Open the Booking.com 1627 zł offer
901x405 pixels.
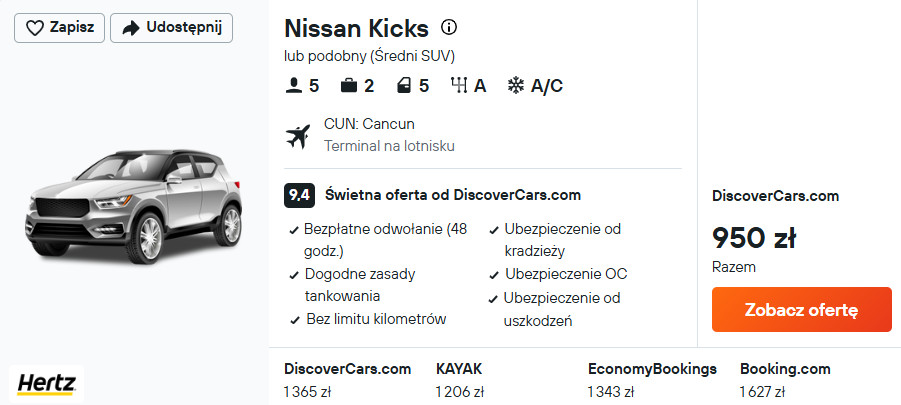pos(785,380)
